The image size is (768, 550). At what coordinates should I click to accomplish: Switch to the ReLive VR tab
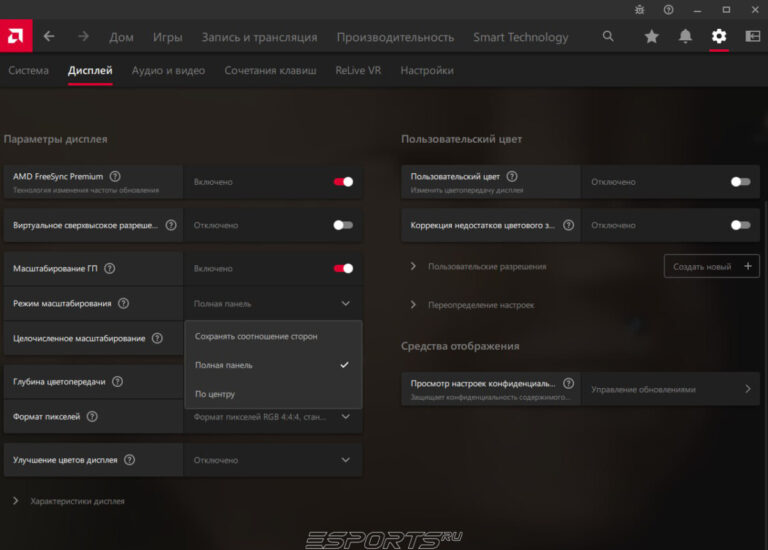358,71
